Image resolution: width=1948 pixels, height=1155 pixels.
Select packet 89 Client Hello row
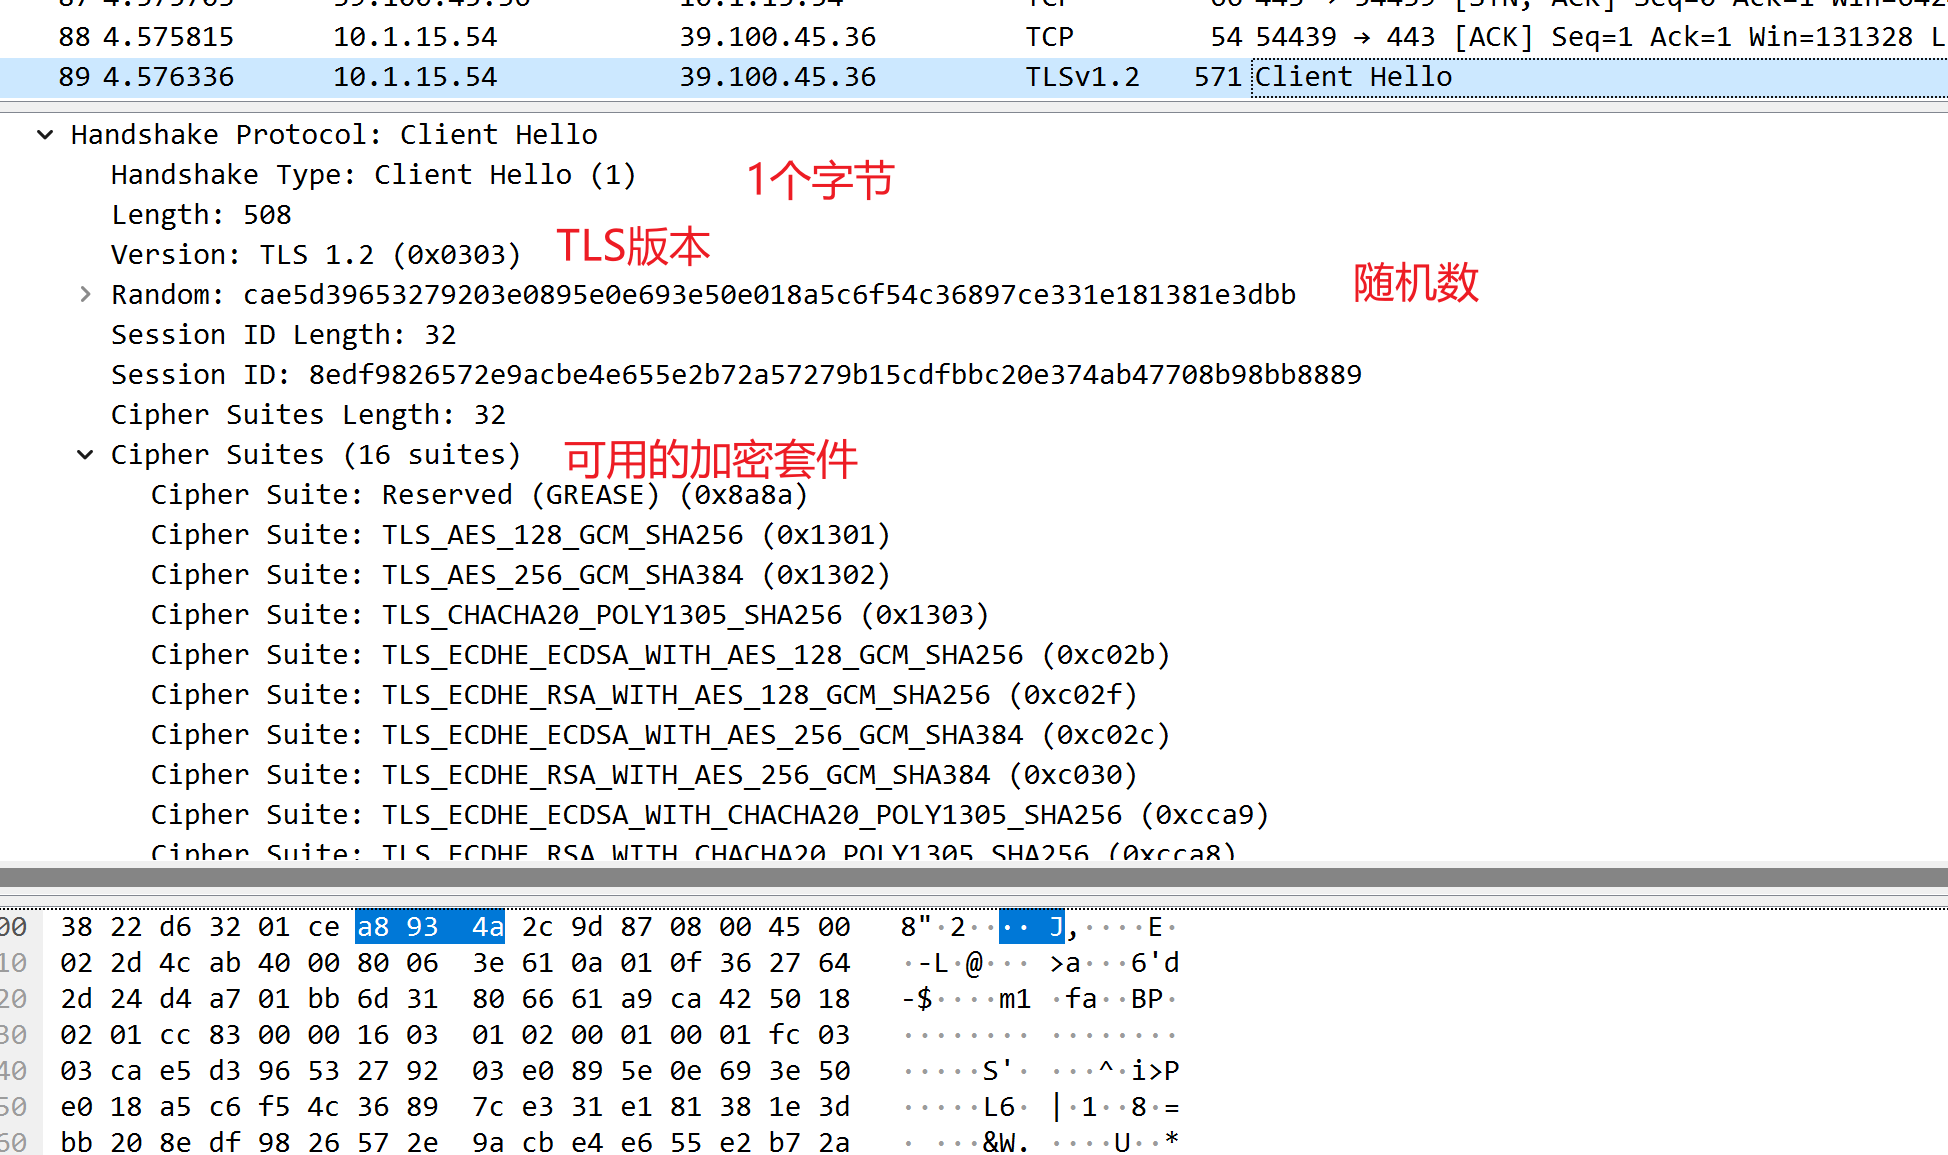(x=700, y=77)
